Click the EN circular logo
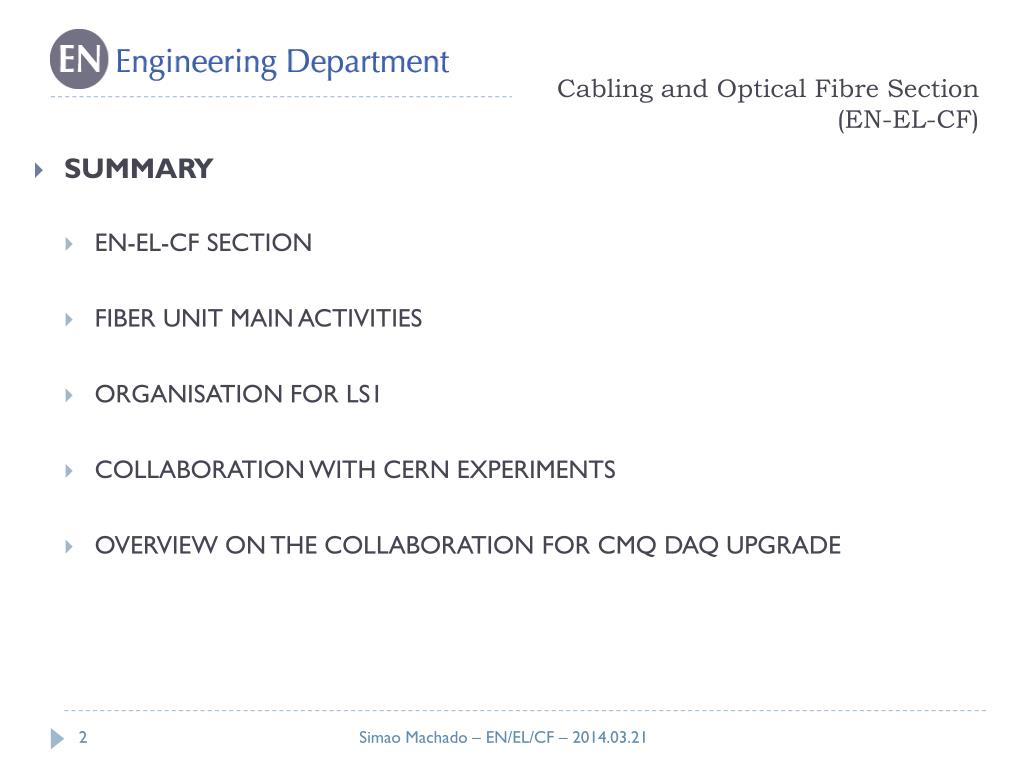This screenshot has height=768, width=1024. (78, 59)
